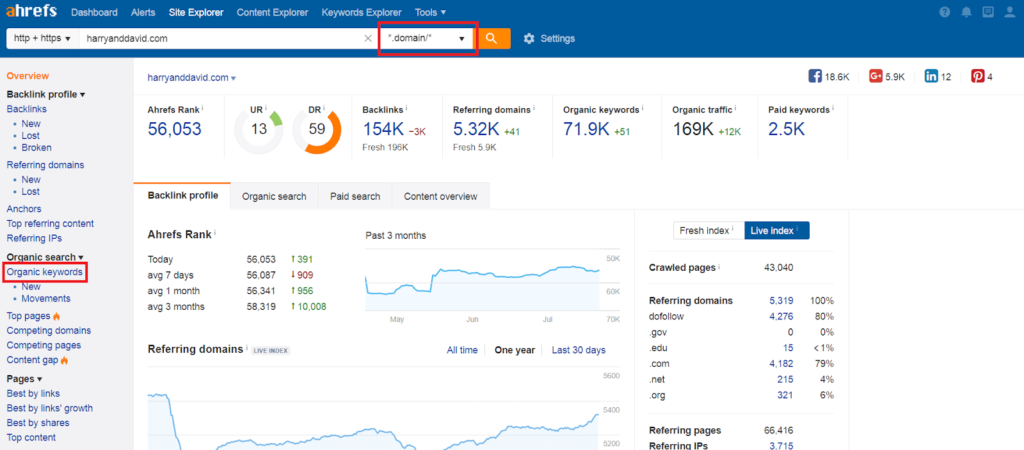The width and height of the screenshot is (1024, 450).
Task: Open Overview in the sidebar
Action: [27, 76]
